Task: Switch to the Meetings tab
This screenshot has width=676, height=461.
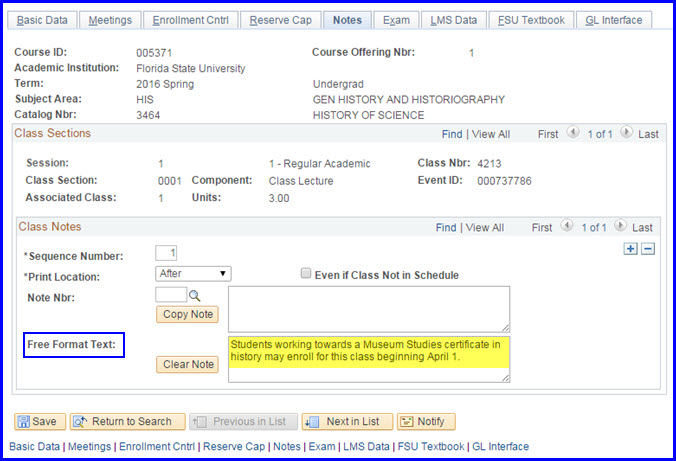Action: click(x=110, y=20)
